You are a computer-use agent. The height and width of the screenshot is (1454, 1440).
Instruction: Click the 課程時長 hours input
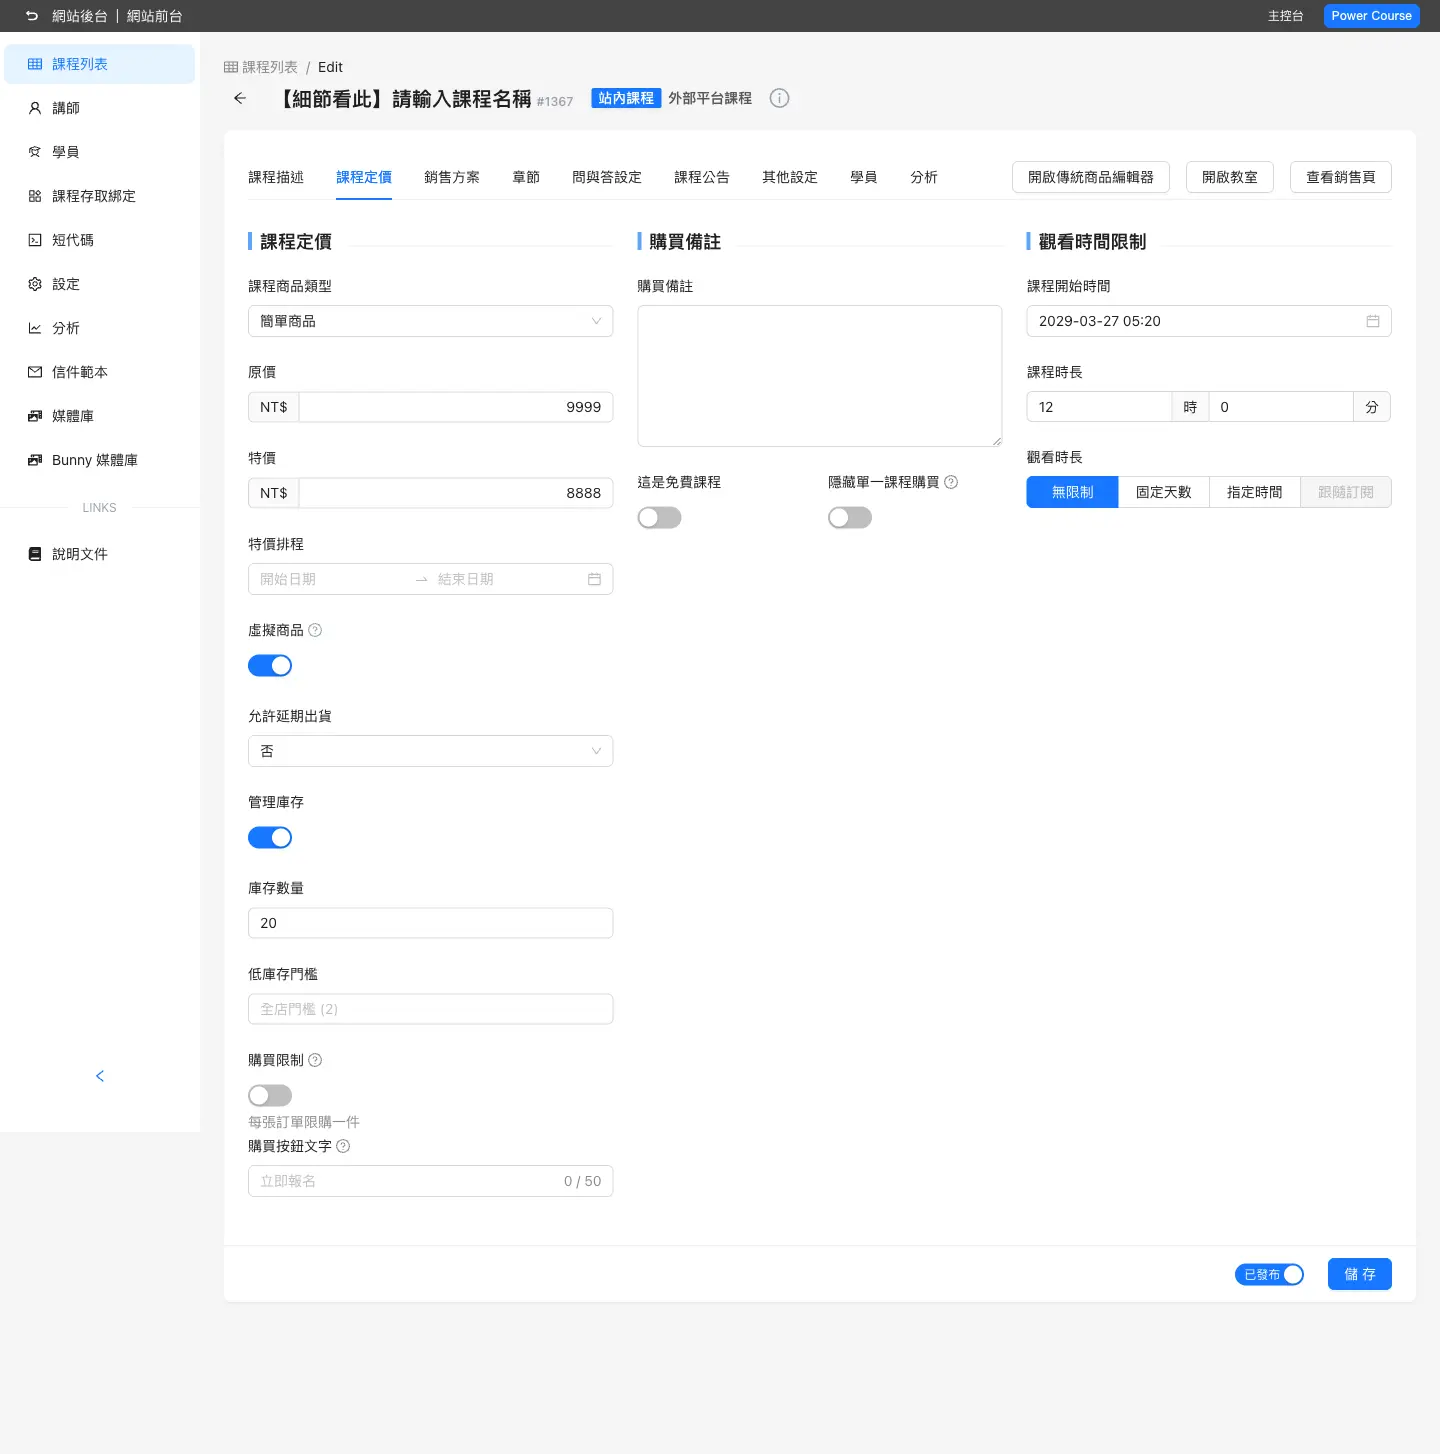(1099, 407)
